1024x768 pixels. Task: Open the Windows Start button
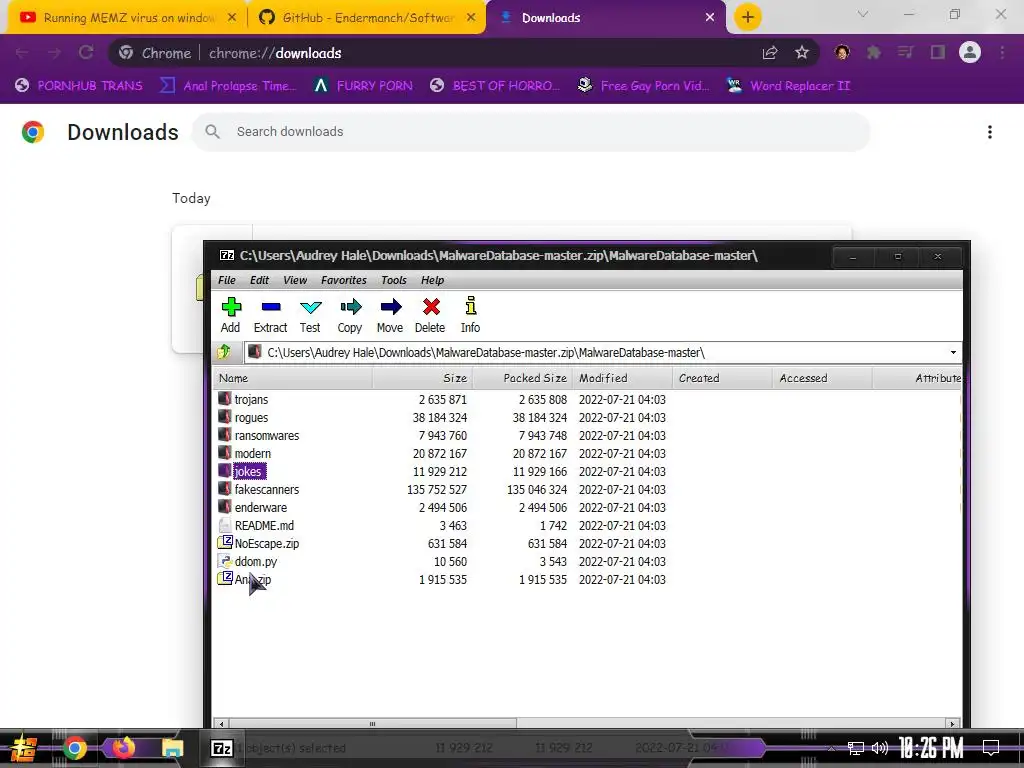25,748
